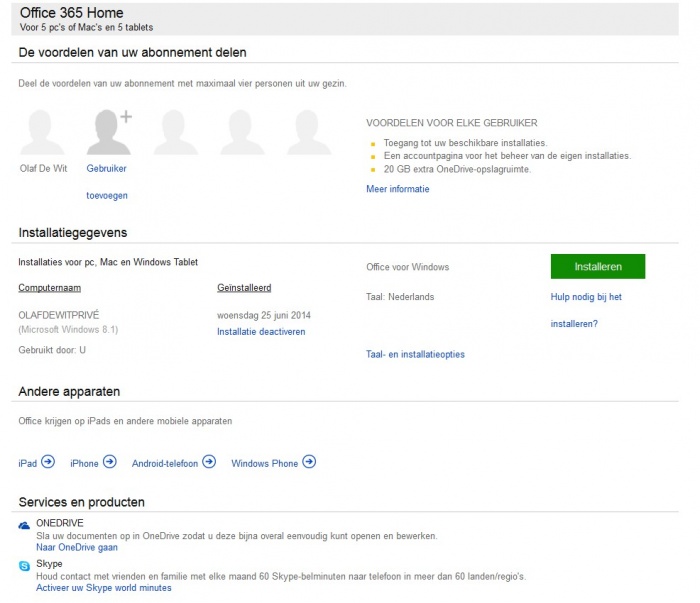Open the Meer informatie link
This screenshot has width=700, height=603.
tap(398, 189)
